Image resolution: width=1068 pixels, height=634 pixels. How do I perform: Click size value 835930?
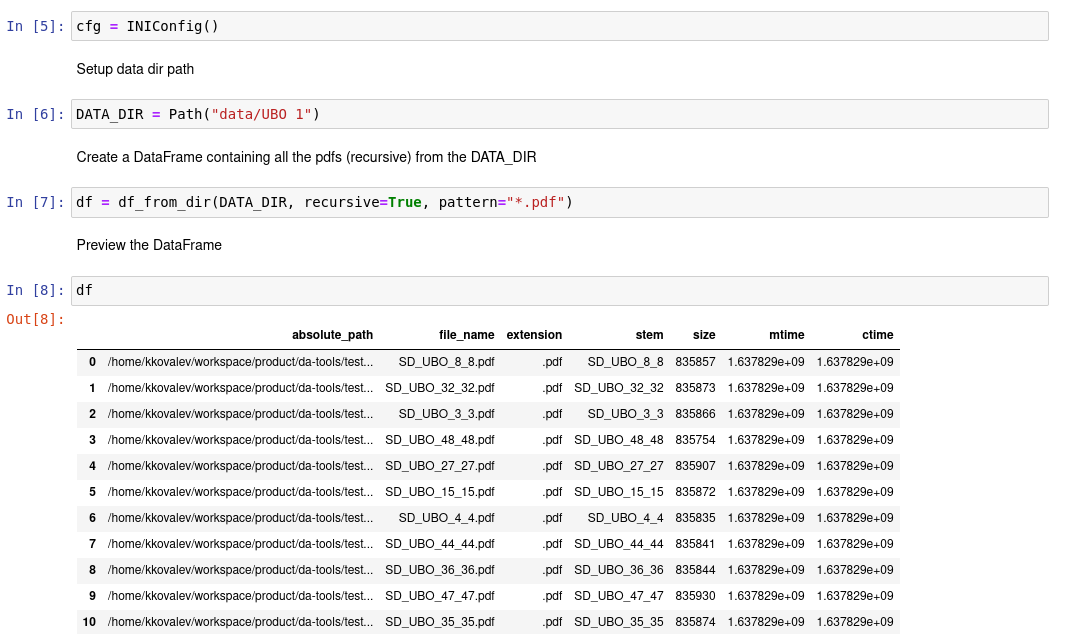pyautogui.click(x=695, y=596)
